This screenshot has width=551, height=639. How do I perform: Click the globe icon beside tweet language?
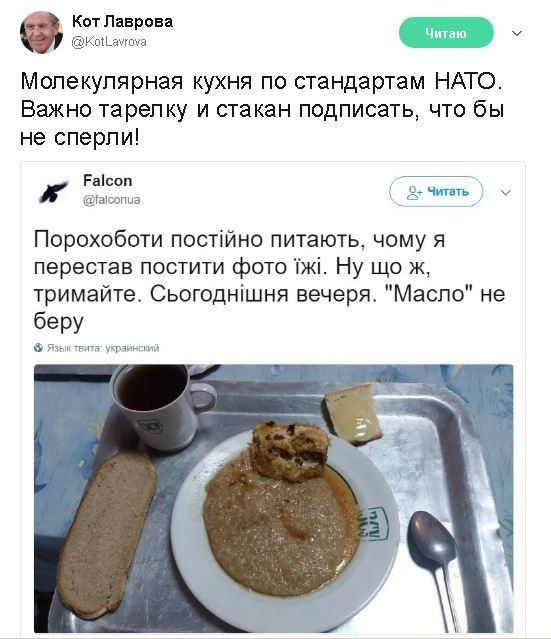[38, 348]
